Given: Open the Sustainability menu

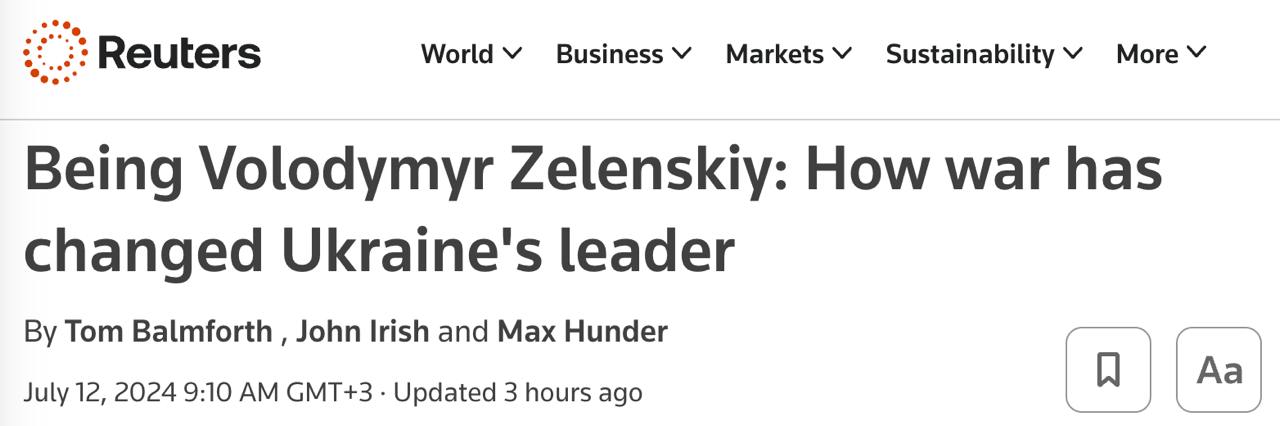Looking at the screenshot, I should 970,54.
